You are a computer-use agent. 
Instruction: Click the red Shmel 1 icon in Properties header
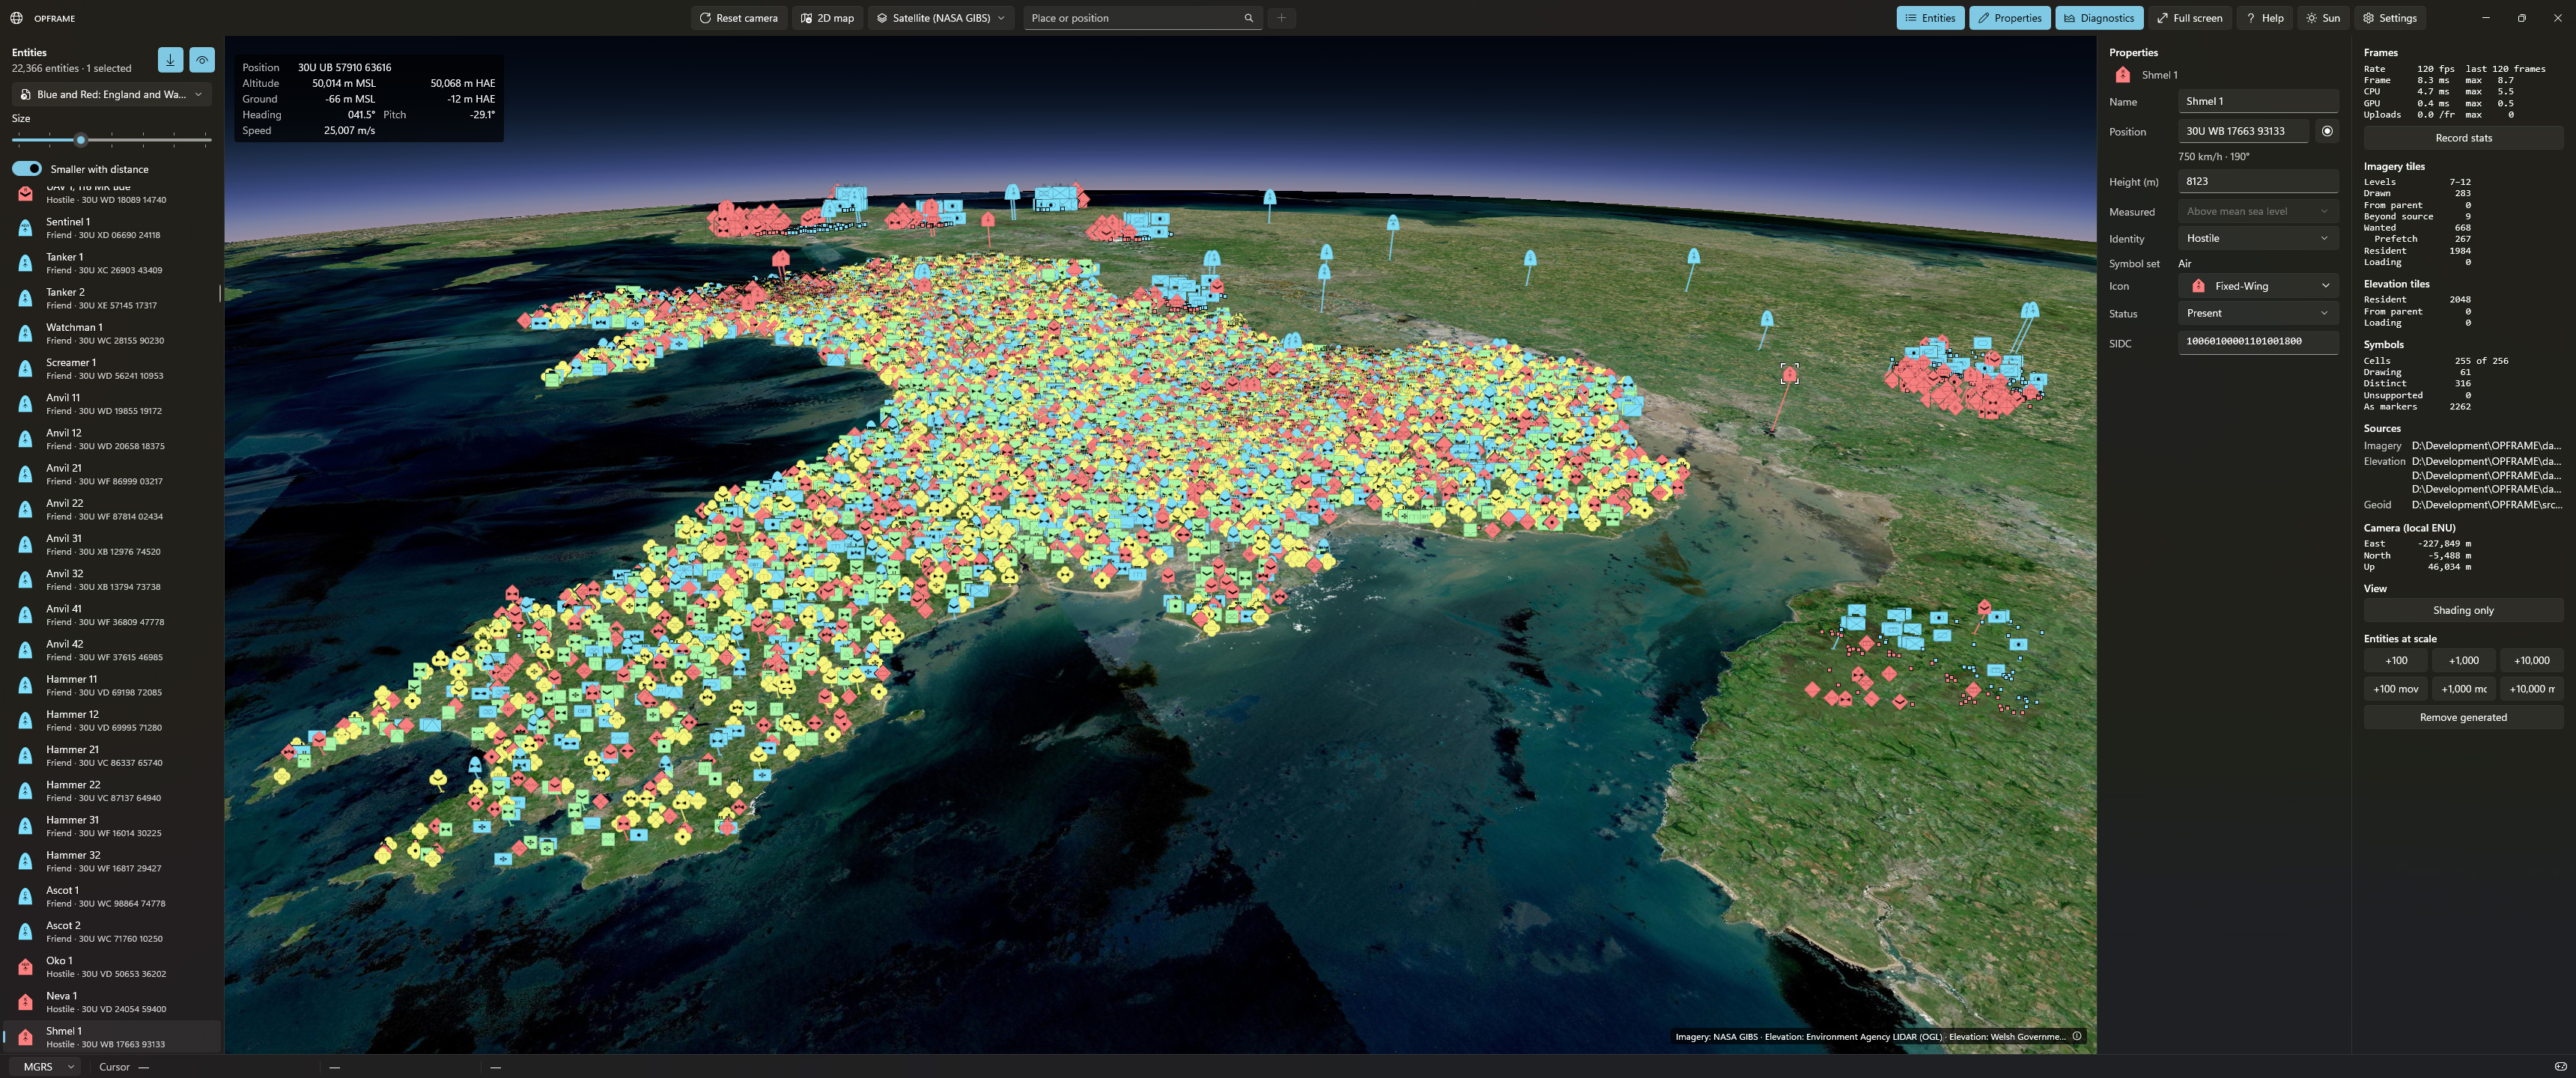click(2122, 75)
